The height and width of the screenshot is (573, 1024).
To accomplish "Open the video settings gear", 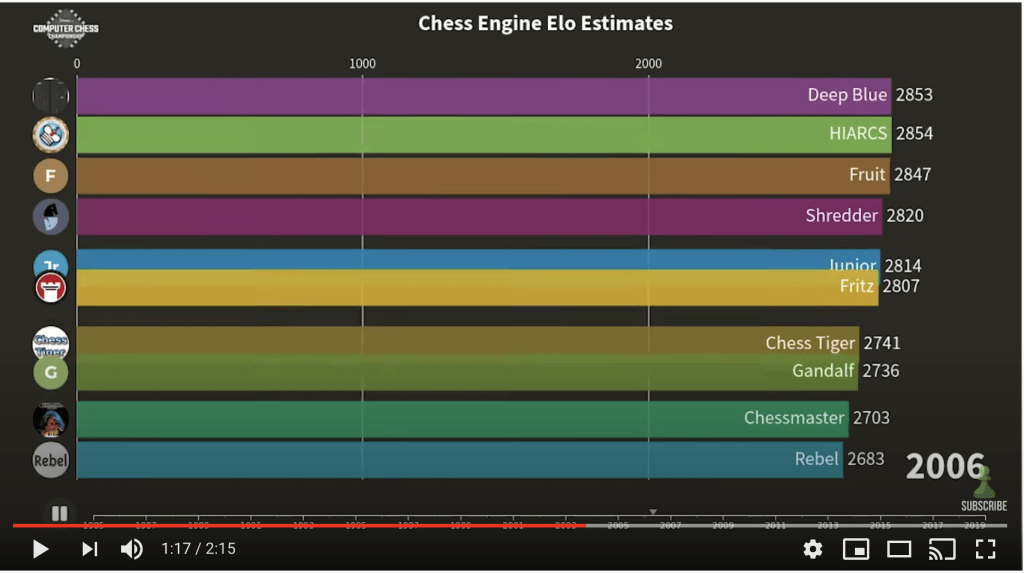I will point(813,548).
